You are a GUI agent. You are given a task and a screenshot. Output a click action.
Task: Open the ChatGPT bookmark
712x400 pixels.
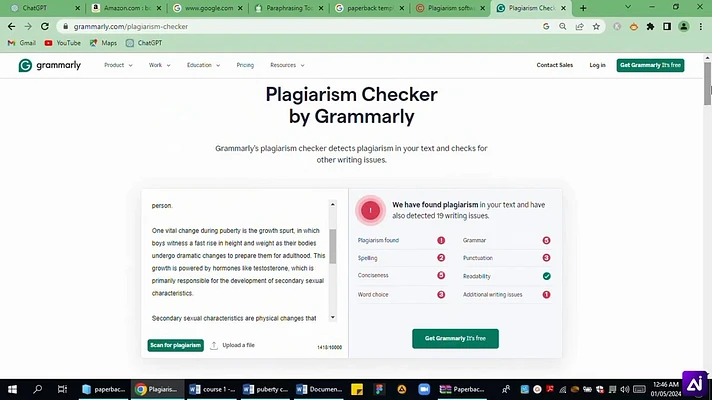(x=144, y=43)
